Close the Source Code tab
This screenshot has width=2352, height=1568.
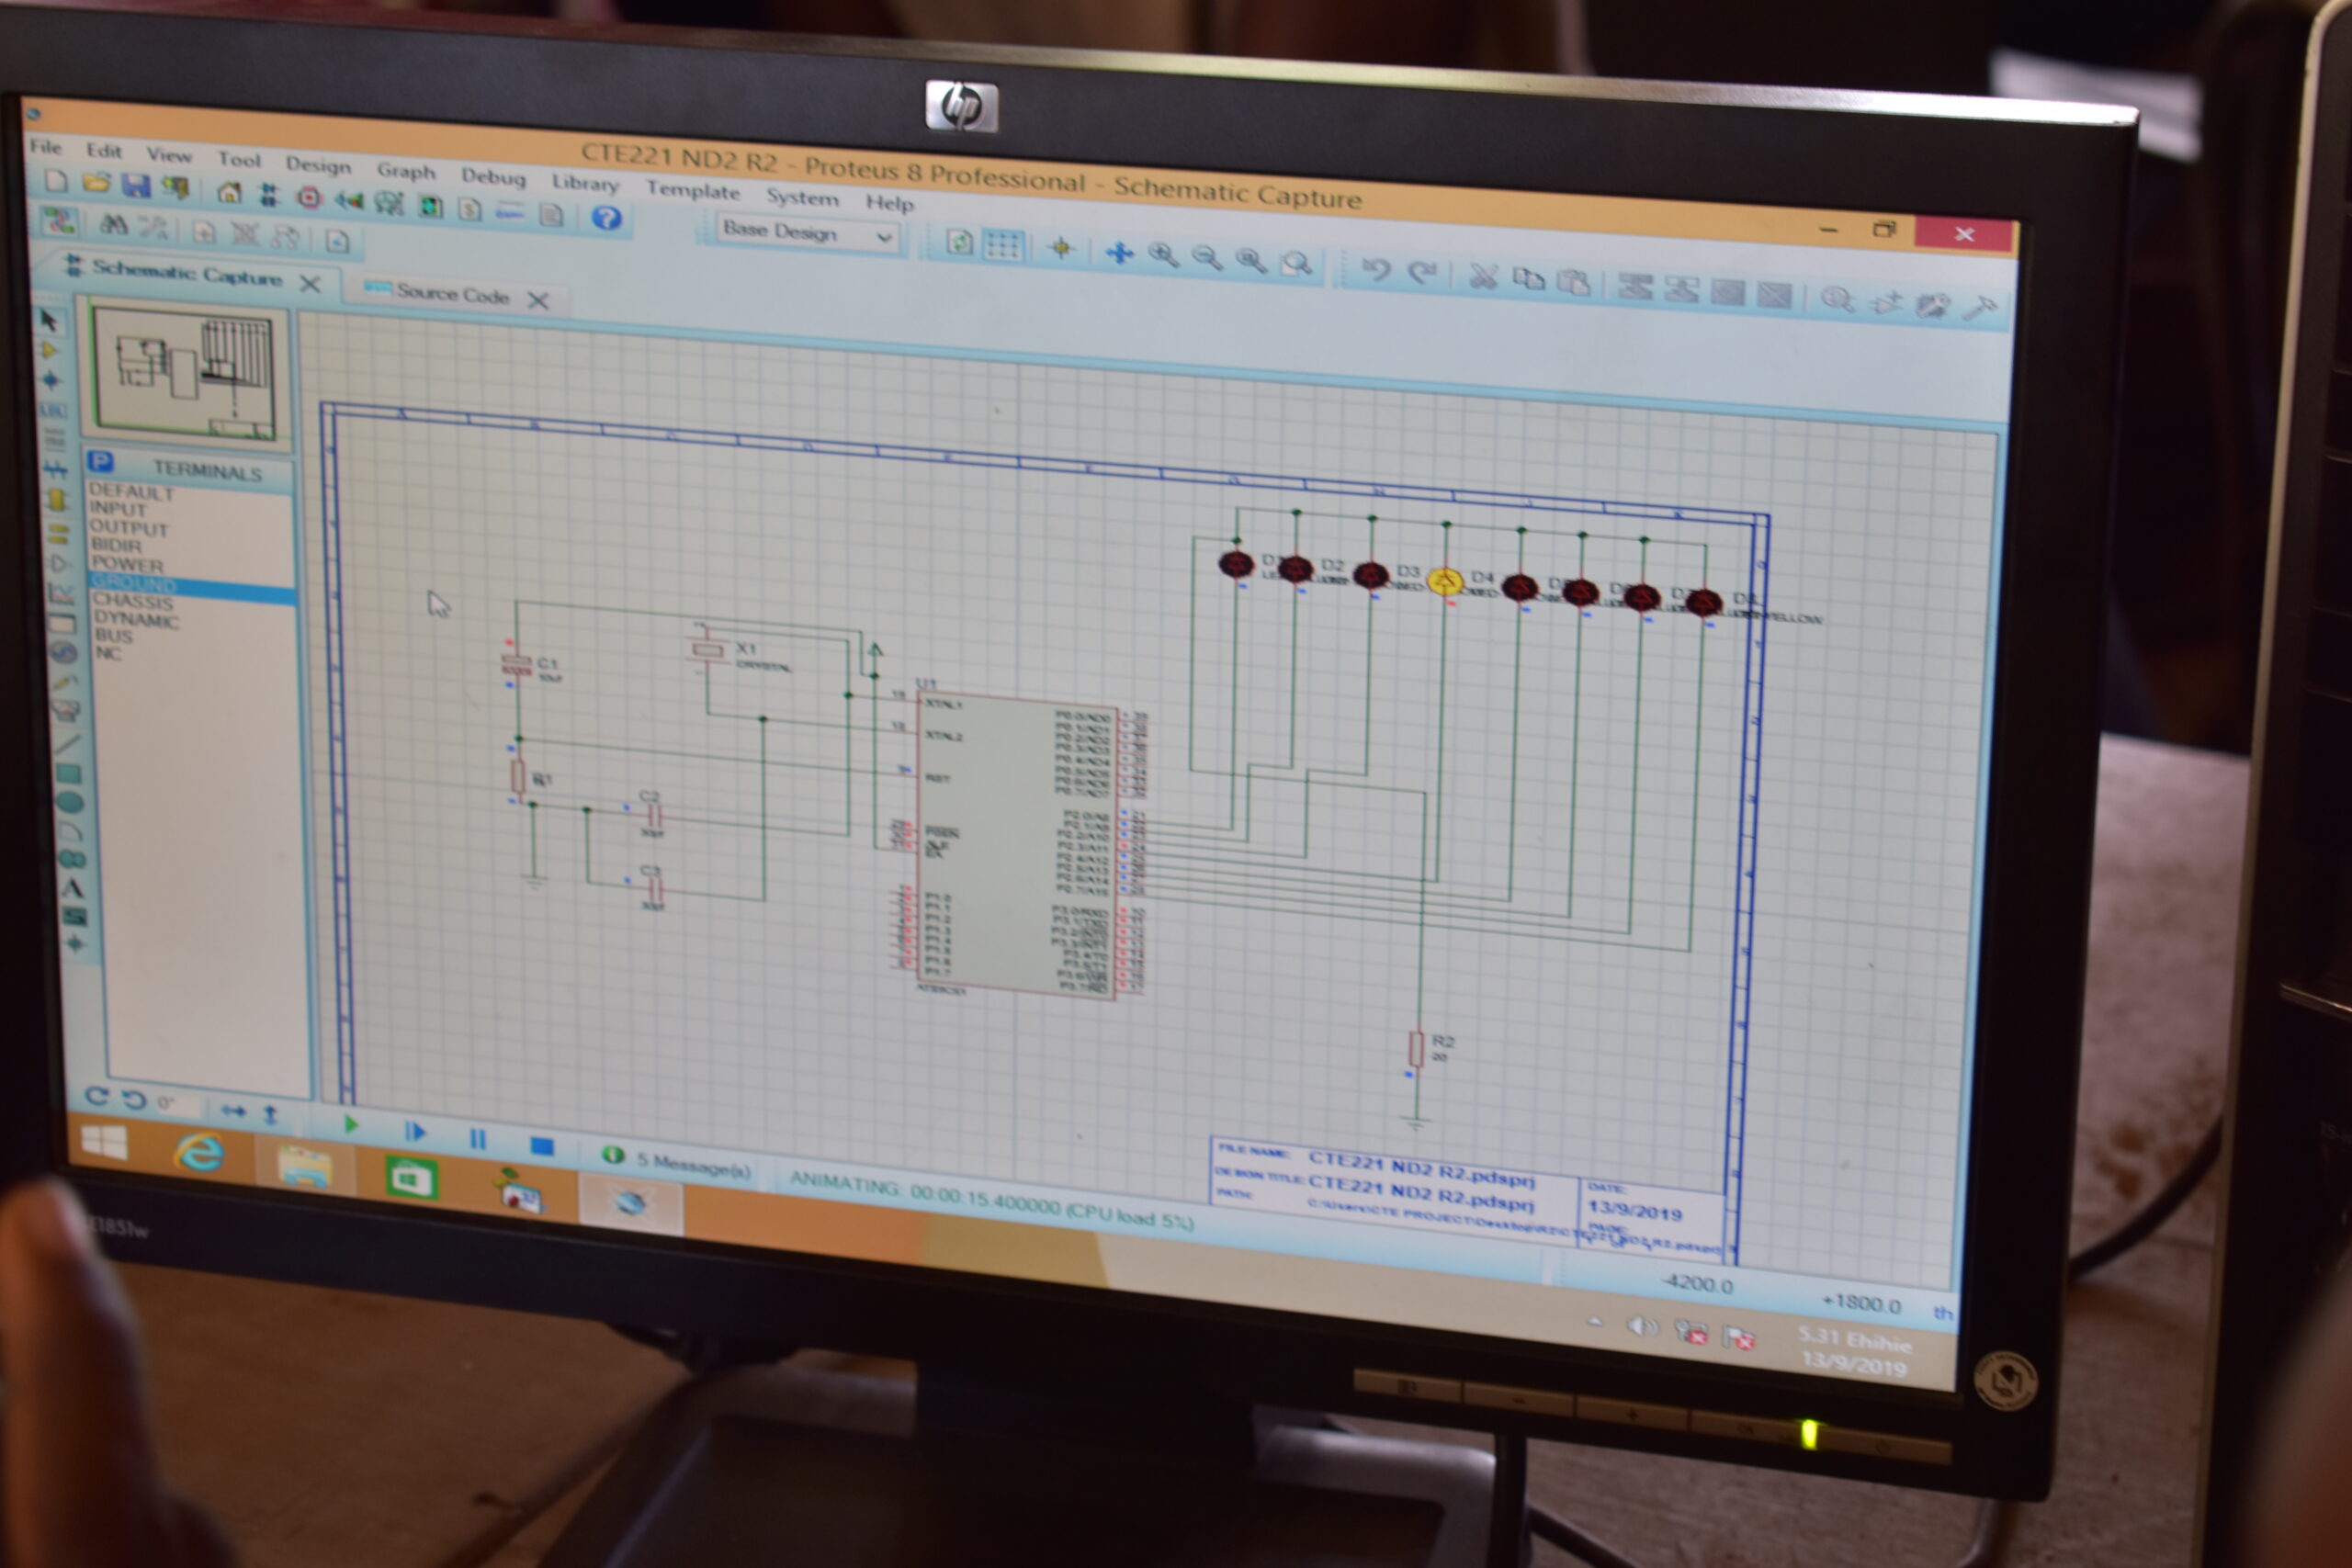(538, 300)
